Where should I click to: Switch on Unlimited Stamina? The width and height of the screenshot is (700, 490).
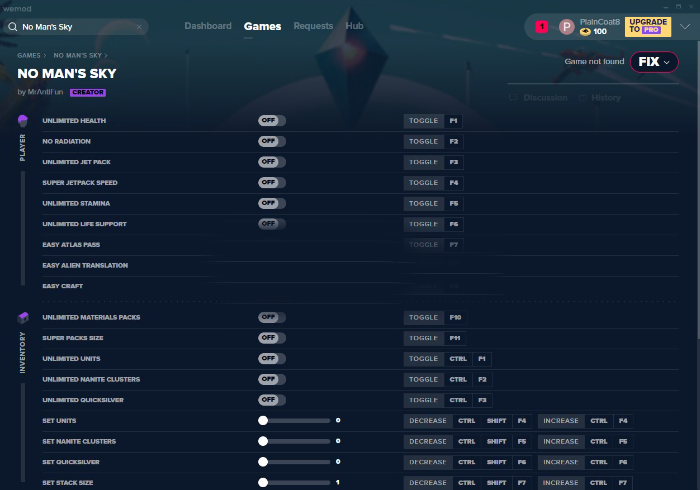(x=272, y=203)
